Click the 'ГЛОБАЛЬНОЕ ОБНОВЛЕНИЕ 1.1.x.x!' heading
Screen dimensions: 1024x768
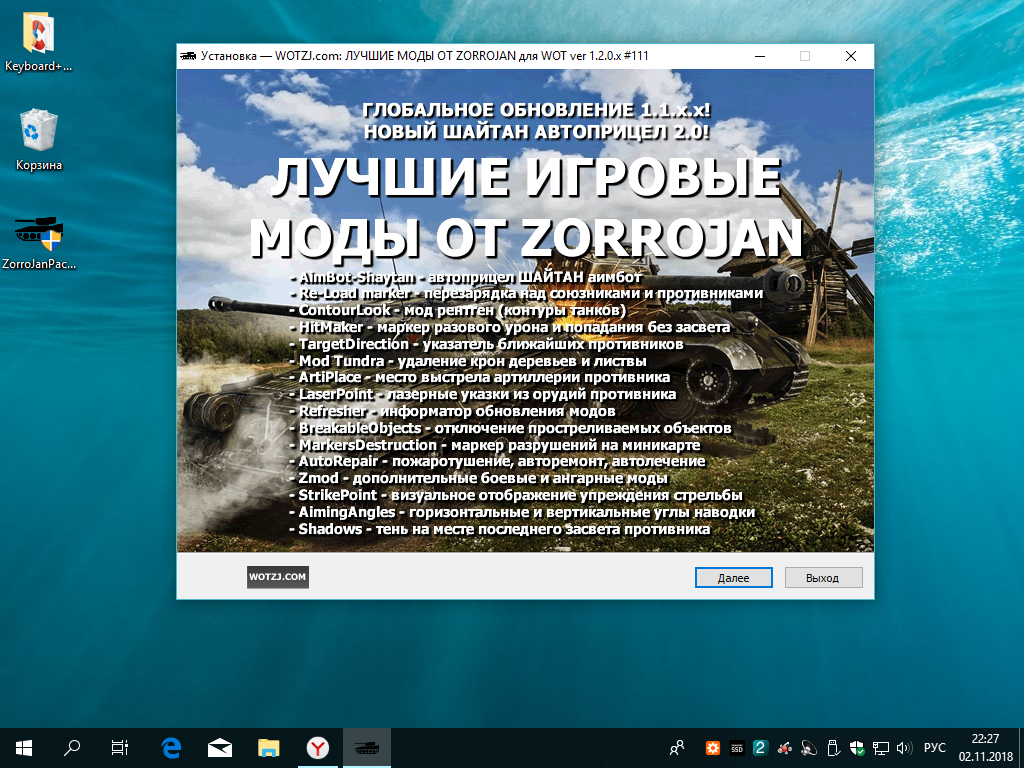point(536,110)
